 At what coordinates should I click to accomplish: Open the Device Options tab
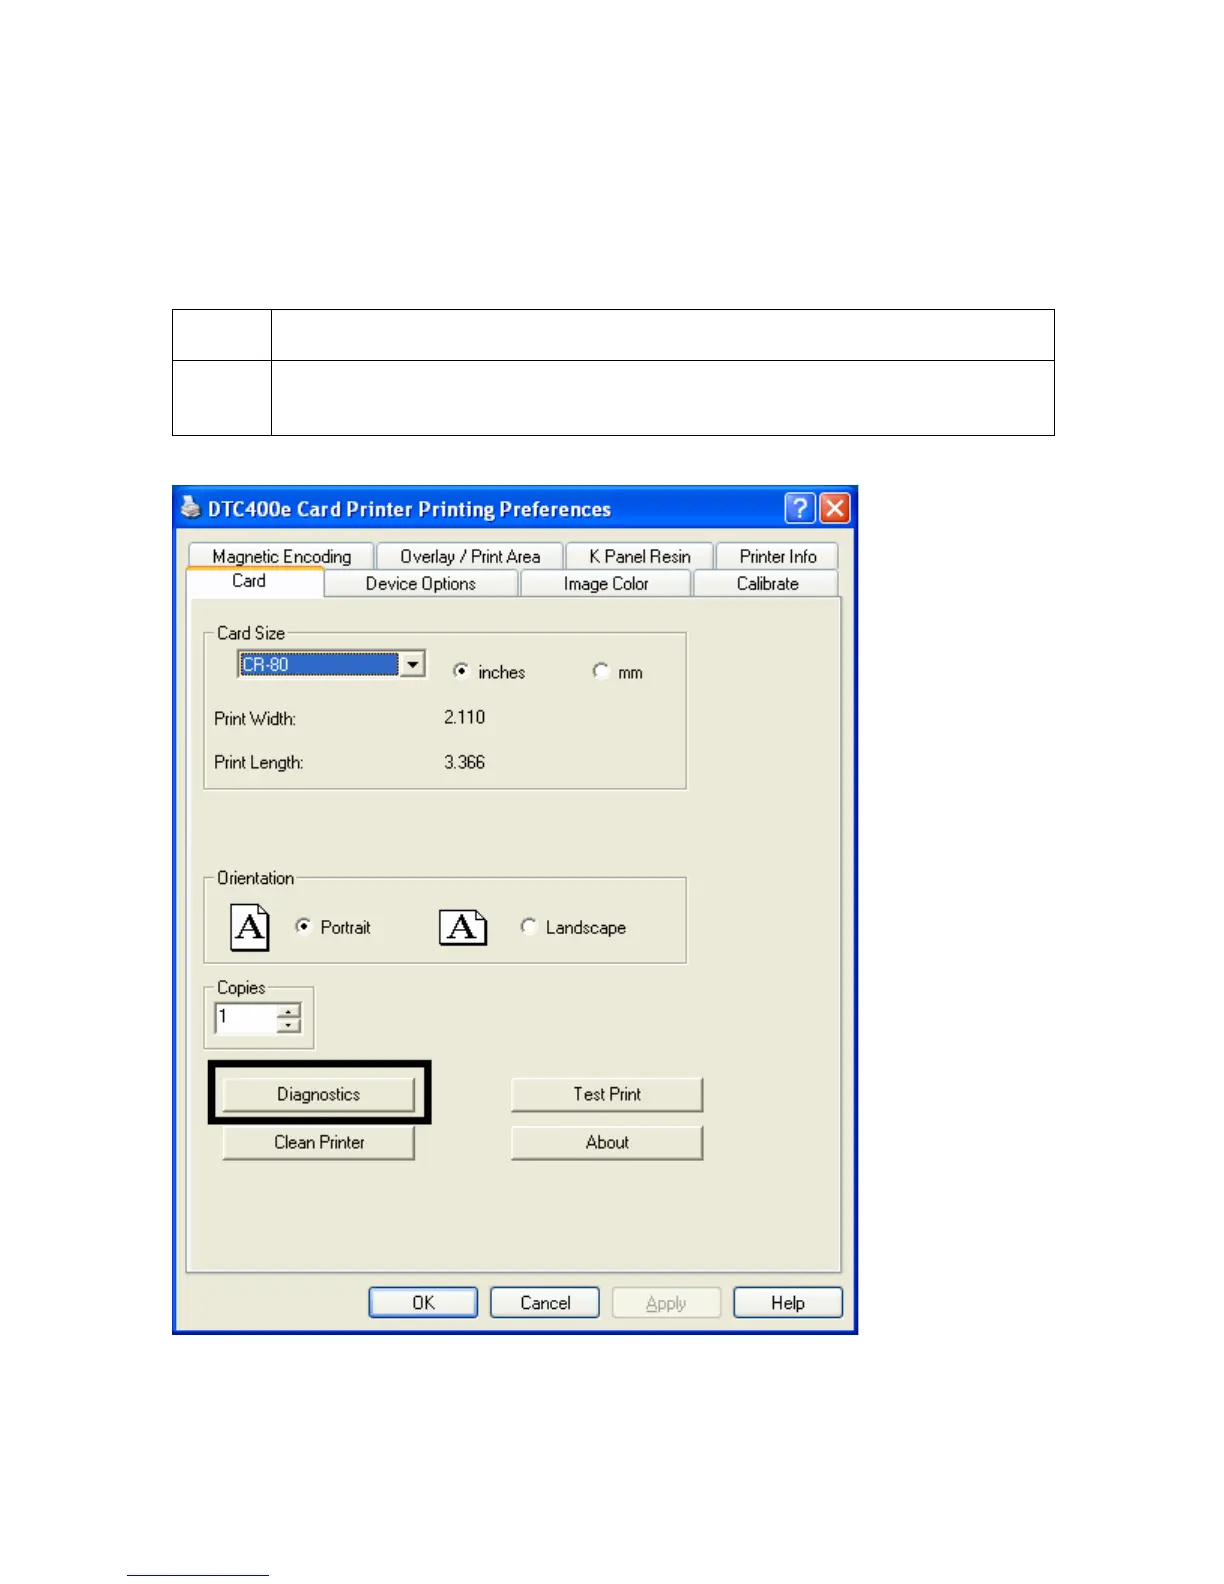point(421,584)
